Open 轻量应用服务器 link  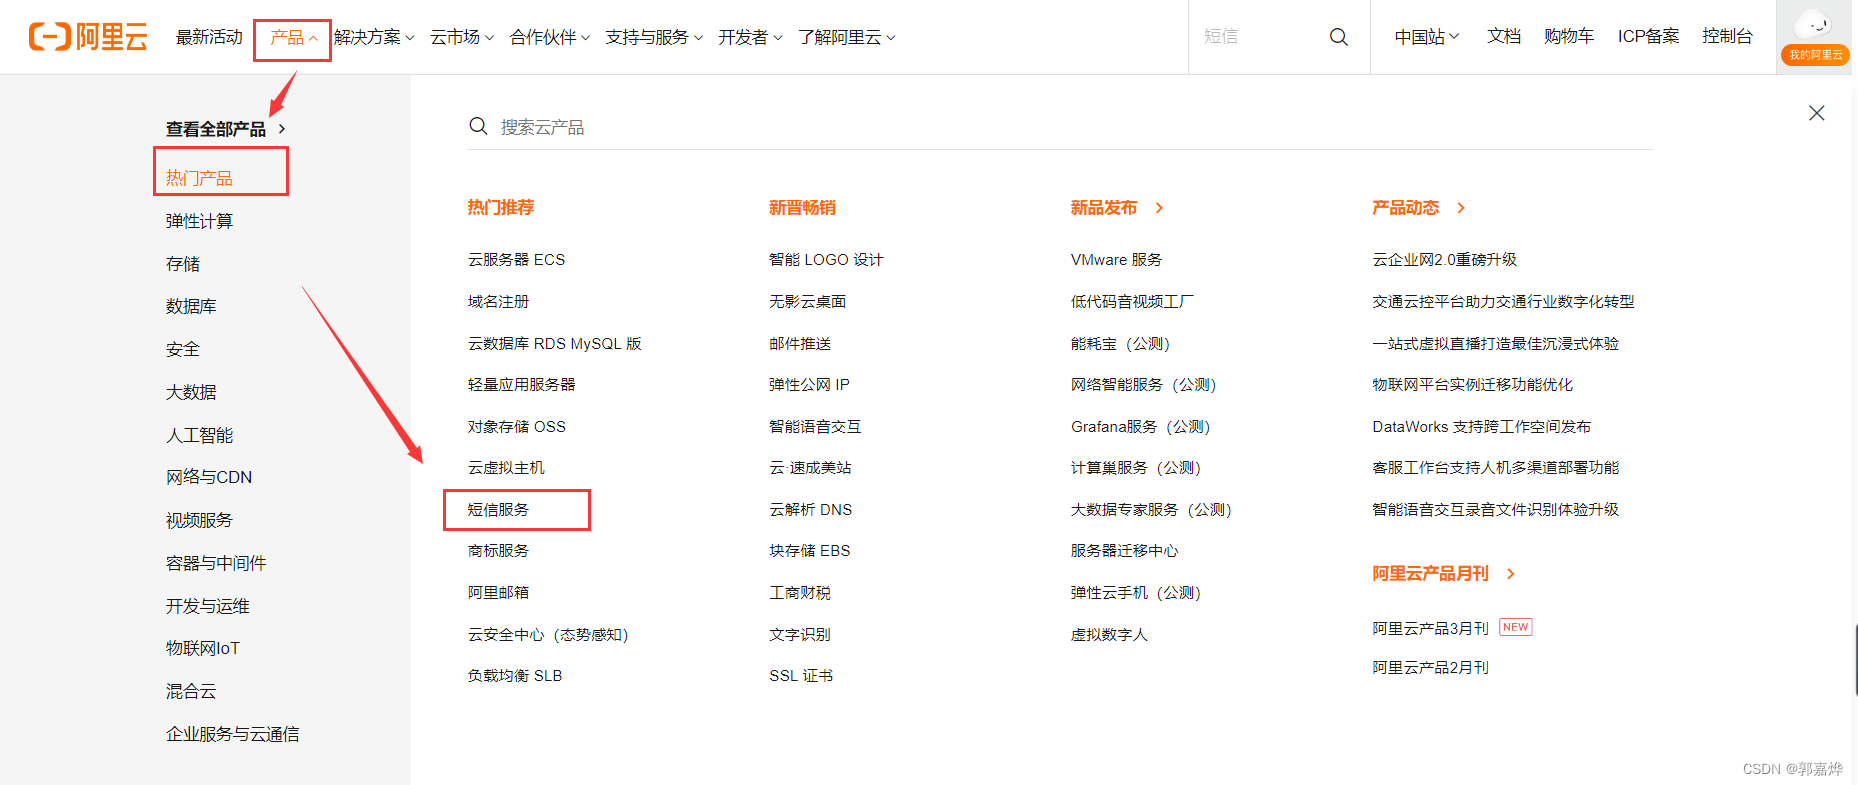(x=522, y=384)
